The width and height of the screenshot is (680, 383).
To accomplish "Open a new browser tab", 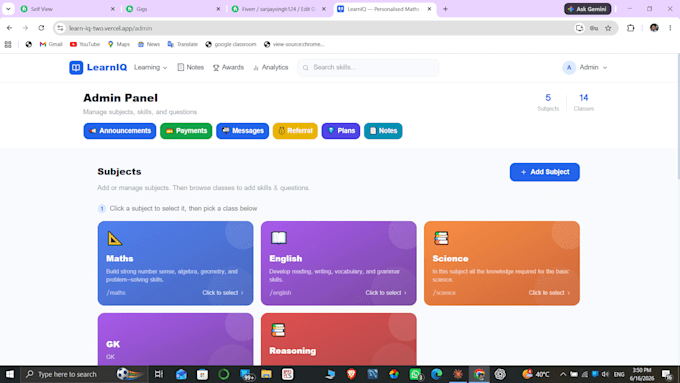I will [x=445, y=9].
